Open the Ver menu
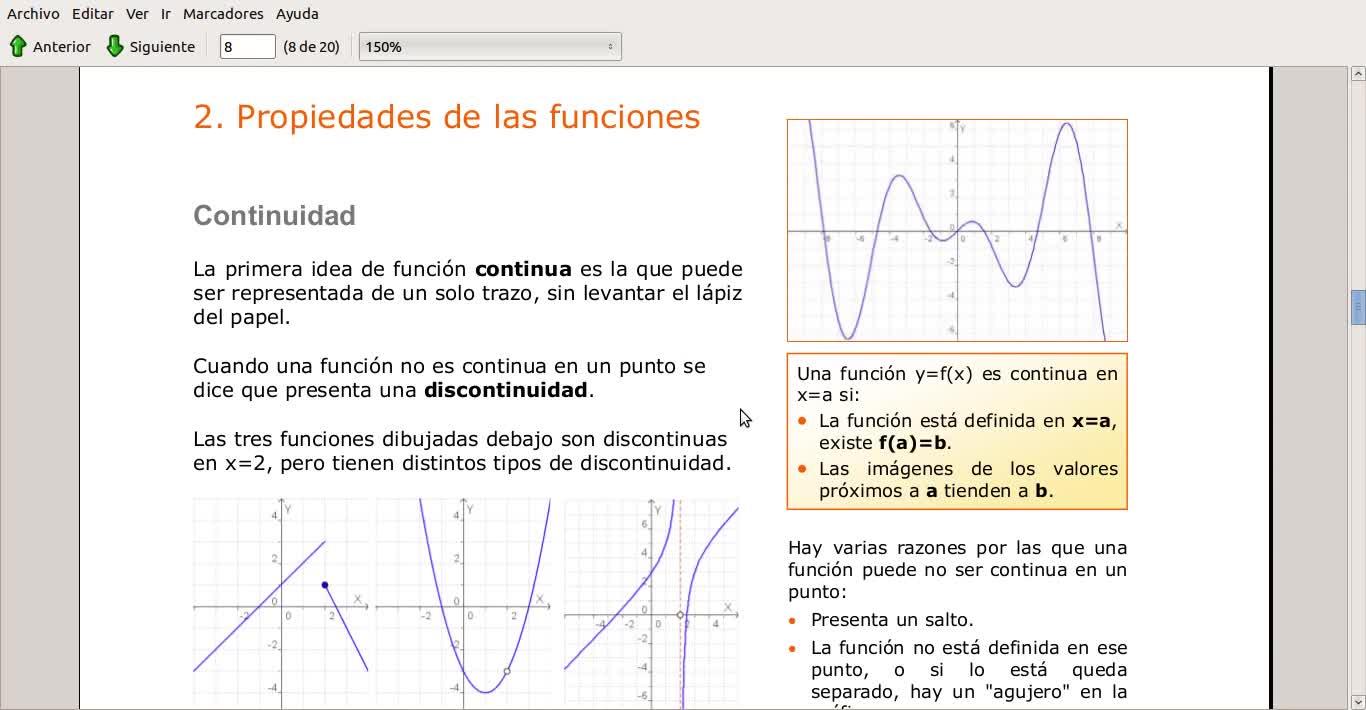Viewport: 1366px width, 710px height. (137, 14)
